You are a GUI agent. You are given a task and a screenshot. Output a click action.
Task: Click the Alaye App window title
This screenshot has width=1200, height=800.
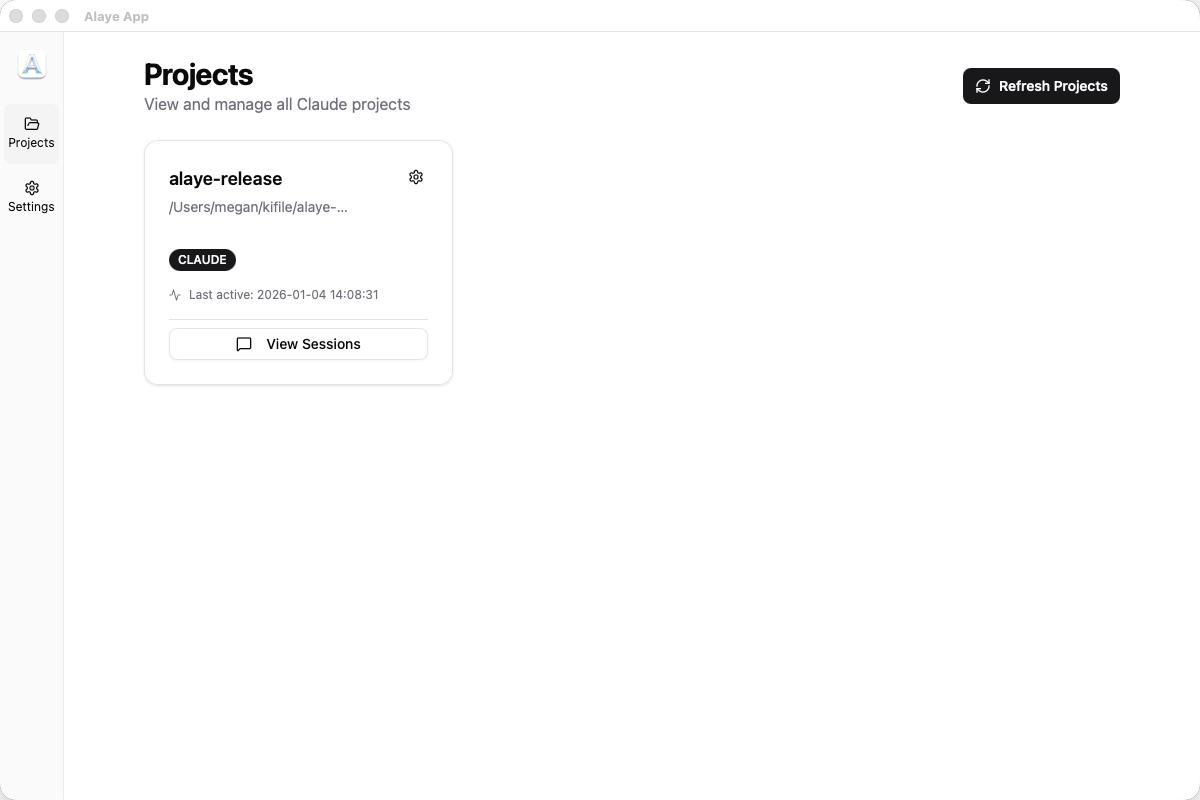[116, 16]
